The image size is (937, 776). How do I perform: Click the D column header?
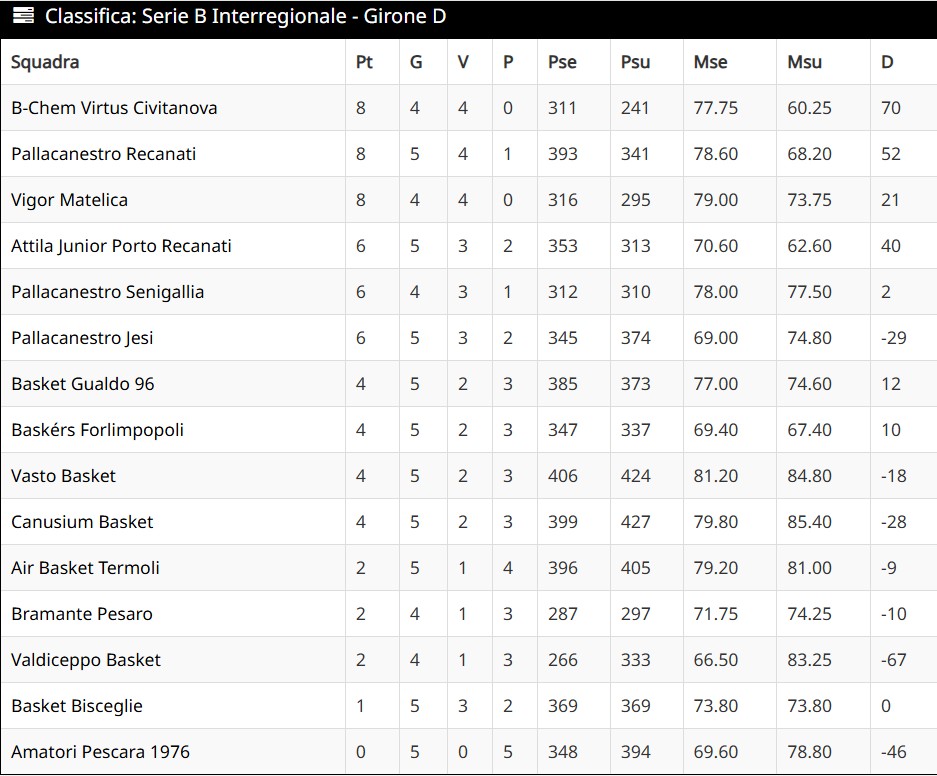[887, 62]
